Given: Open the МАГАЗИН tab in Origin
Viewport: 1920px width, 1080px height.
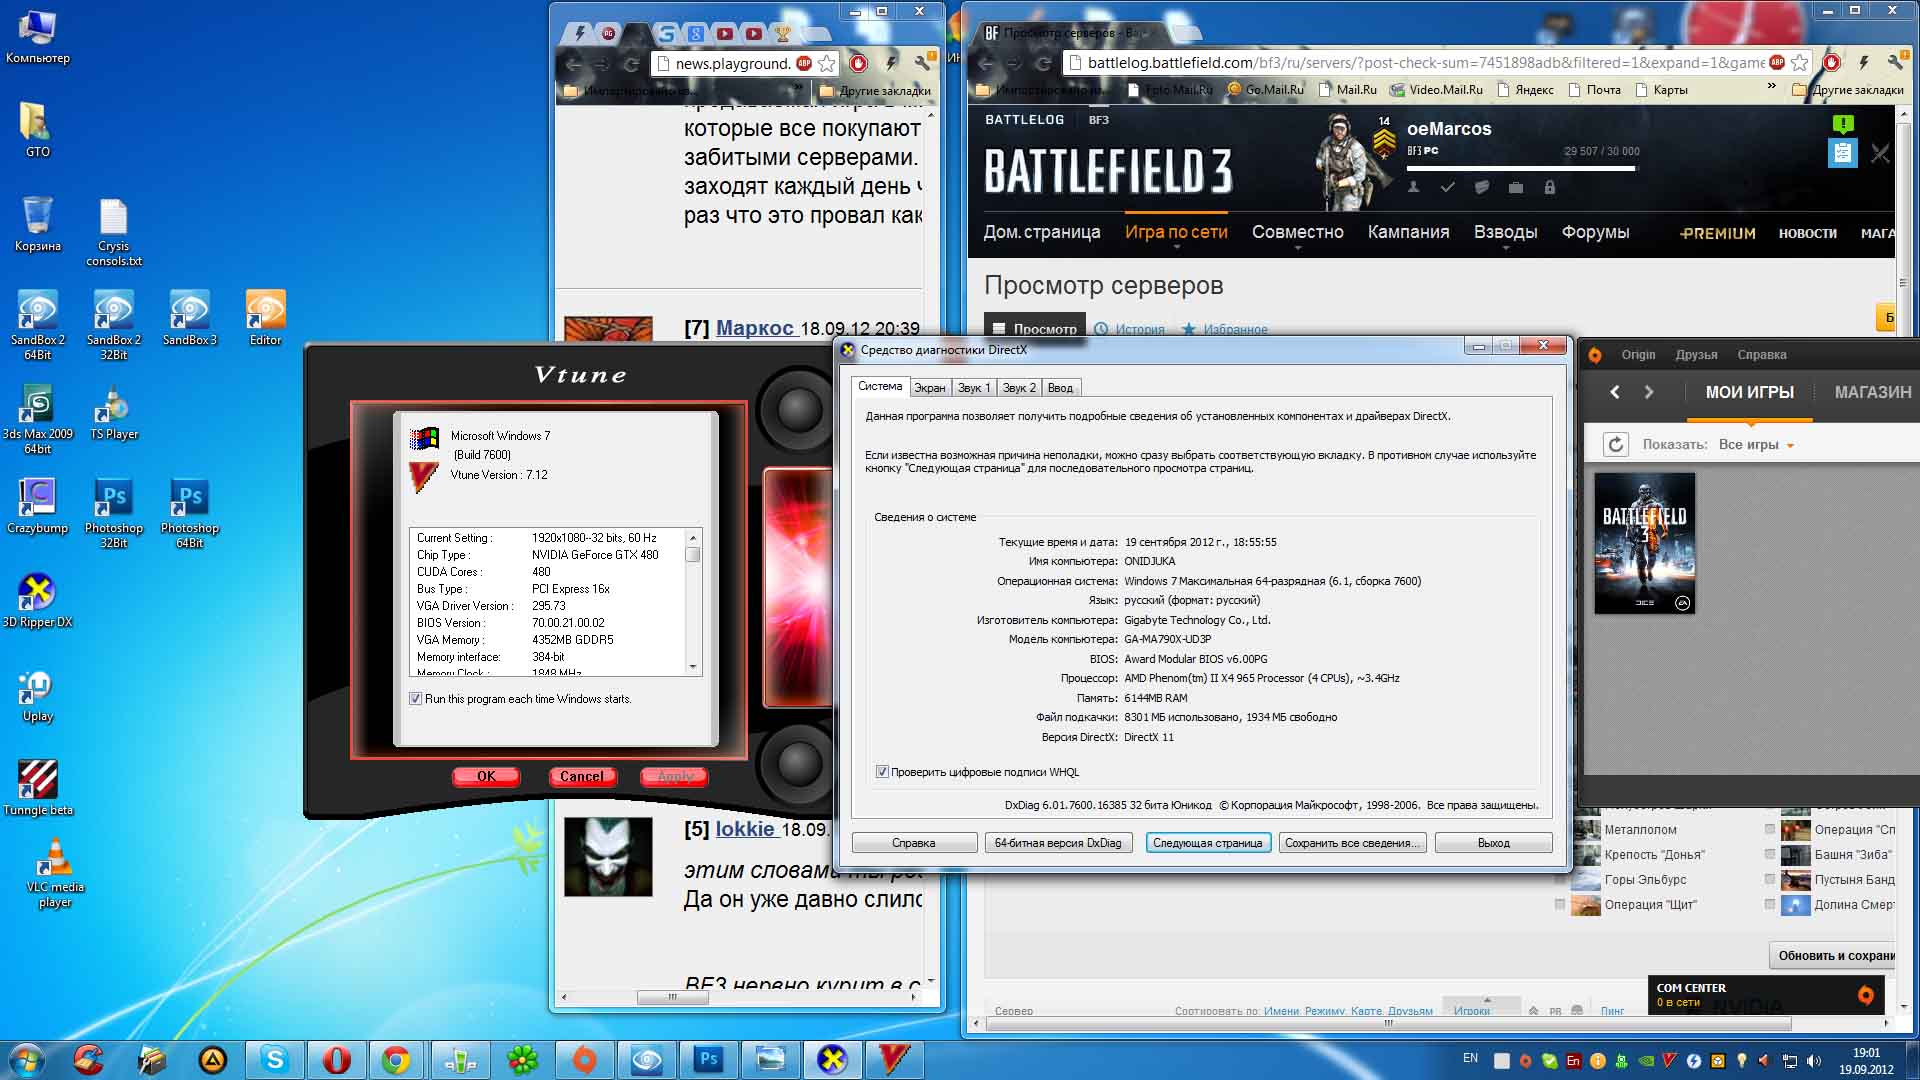Looking at the screenshot, I should (1872, 392).
